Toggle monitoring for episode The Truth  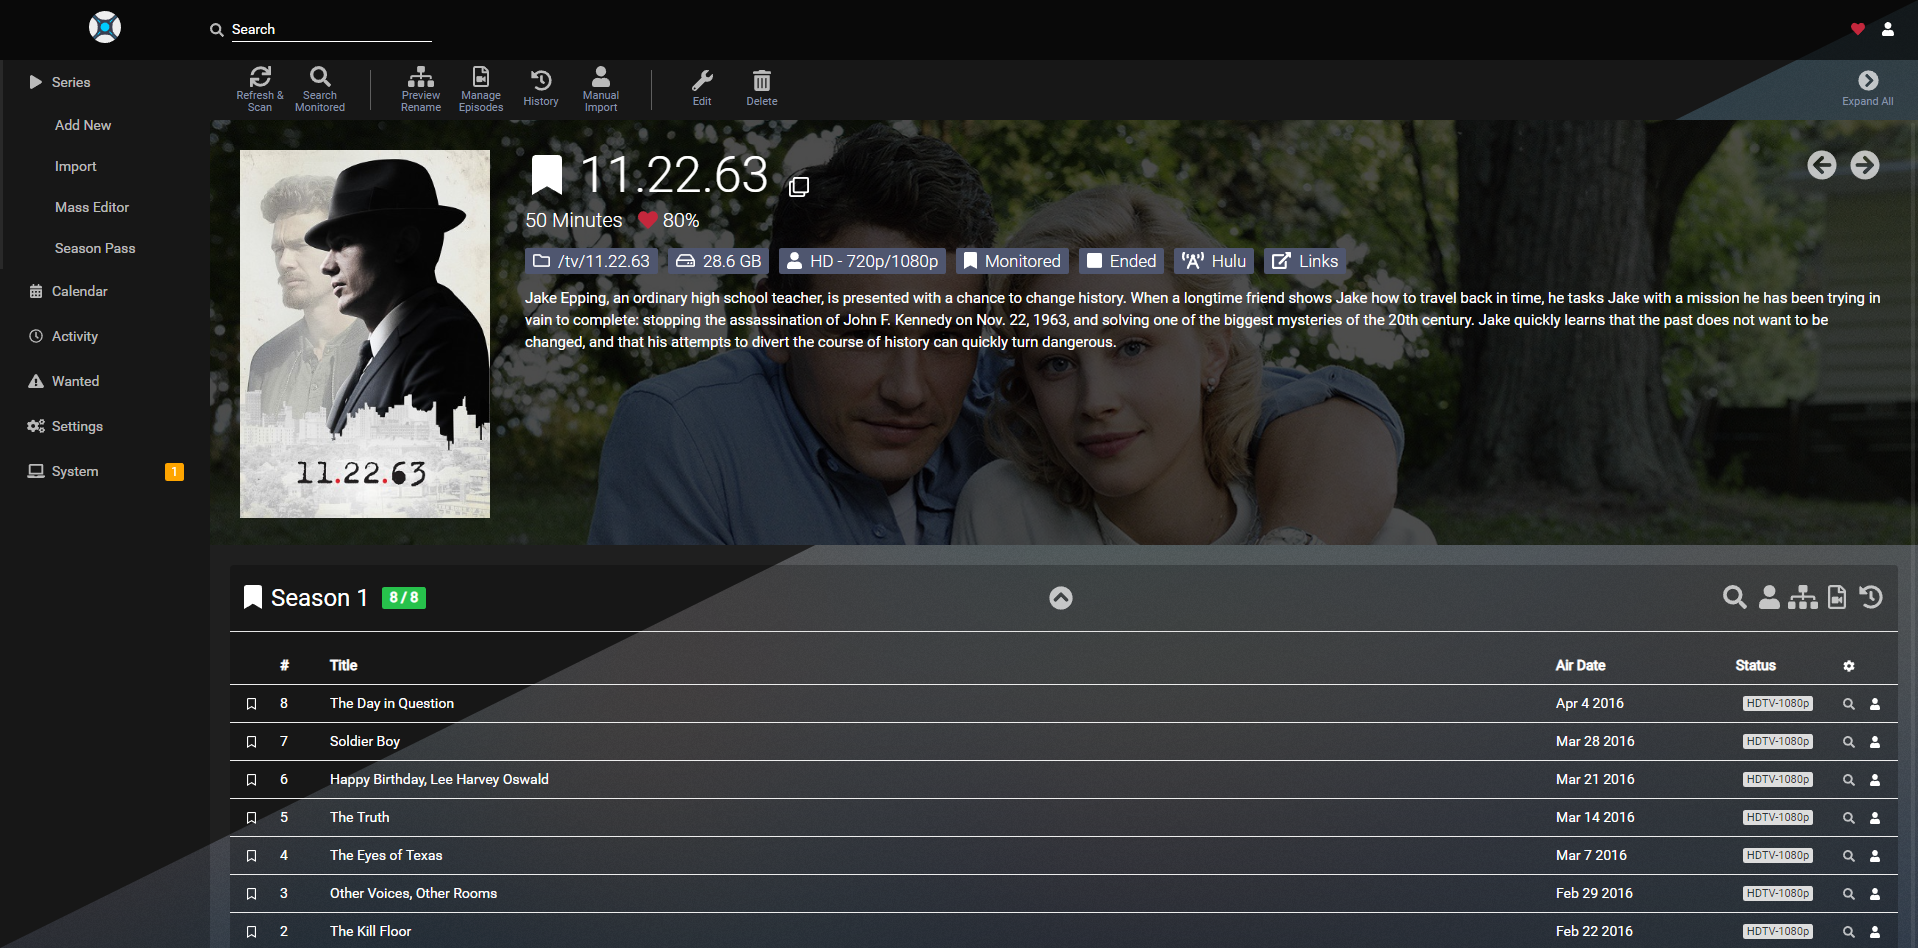252,818
